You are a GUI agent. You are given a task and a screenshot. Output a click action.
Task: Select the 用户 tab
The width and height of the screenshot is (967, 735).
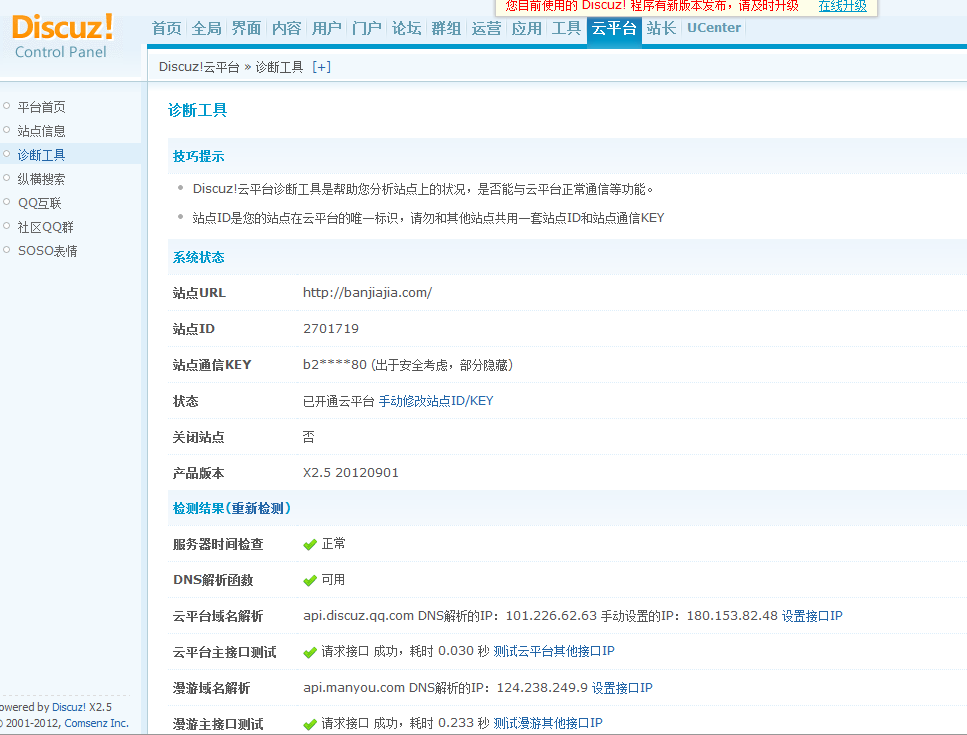pos(327,28)
